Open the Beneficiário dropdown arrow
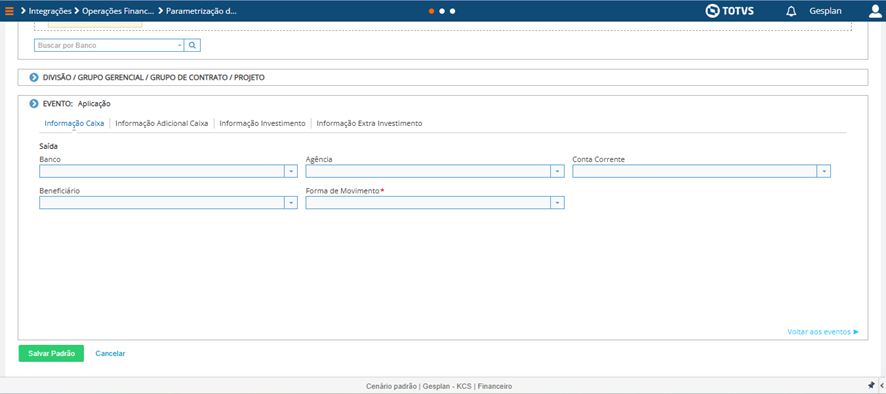The height and width of the screenshot is (394, 886). [x=291, y=203]
